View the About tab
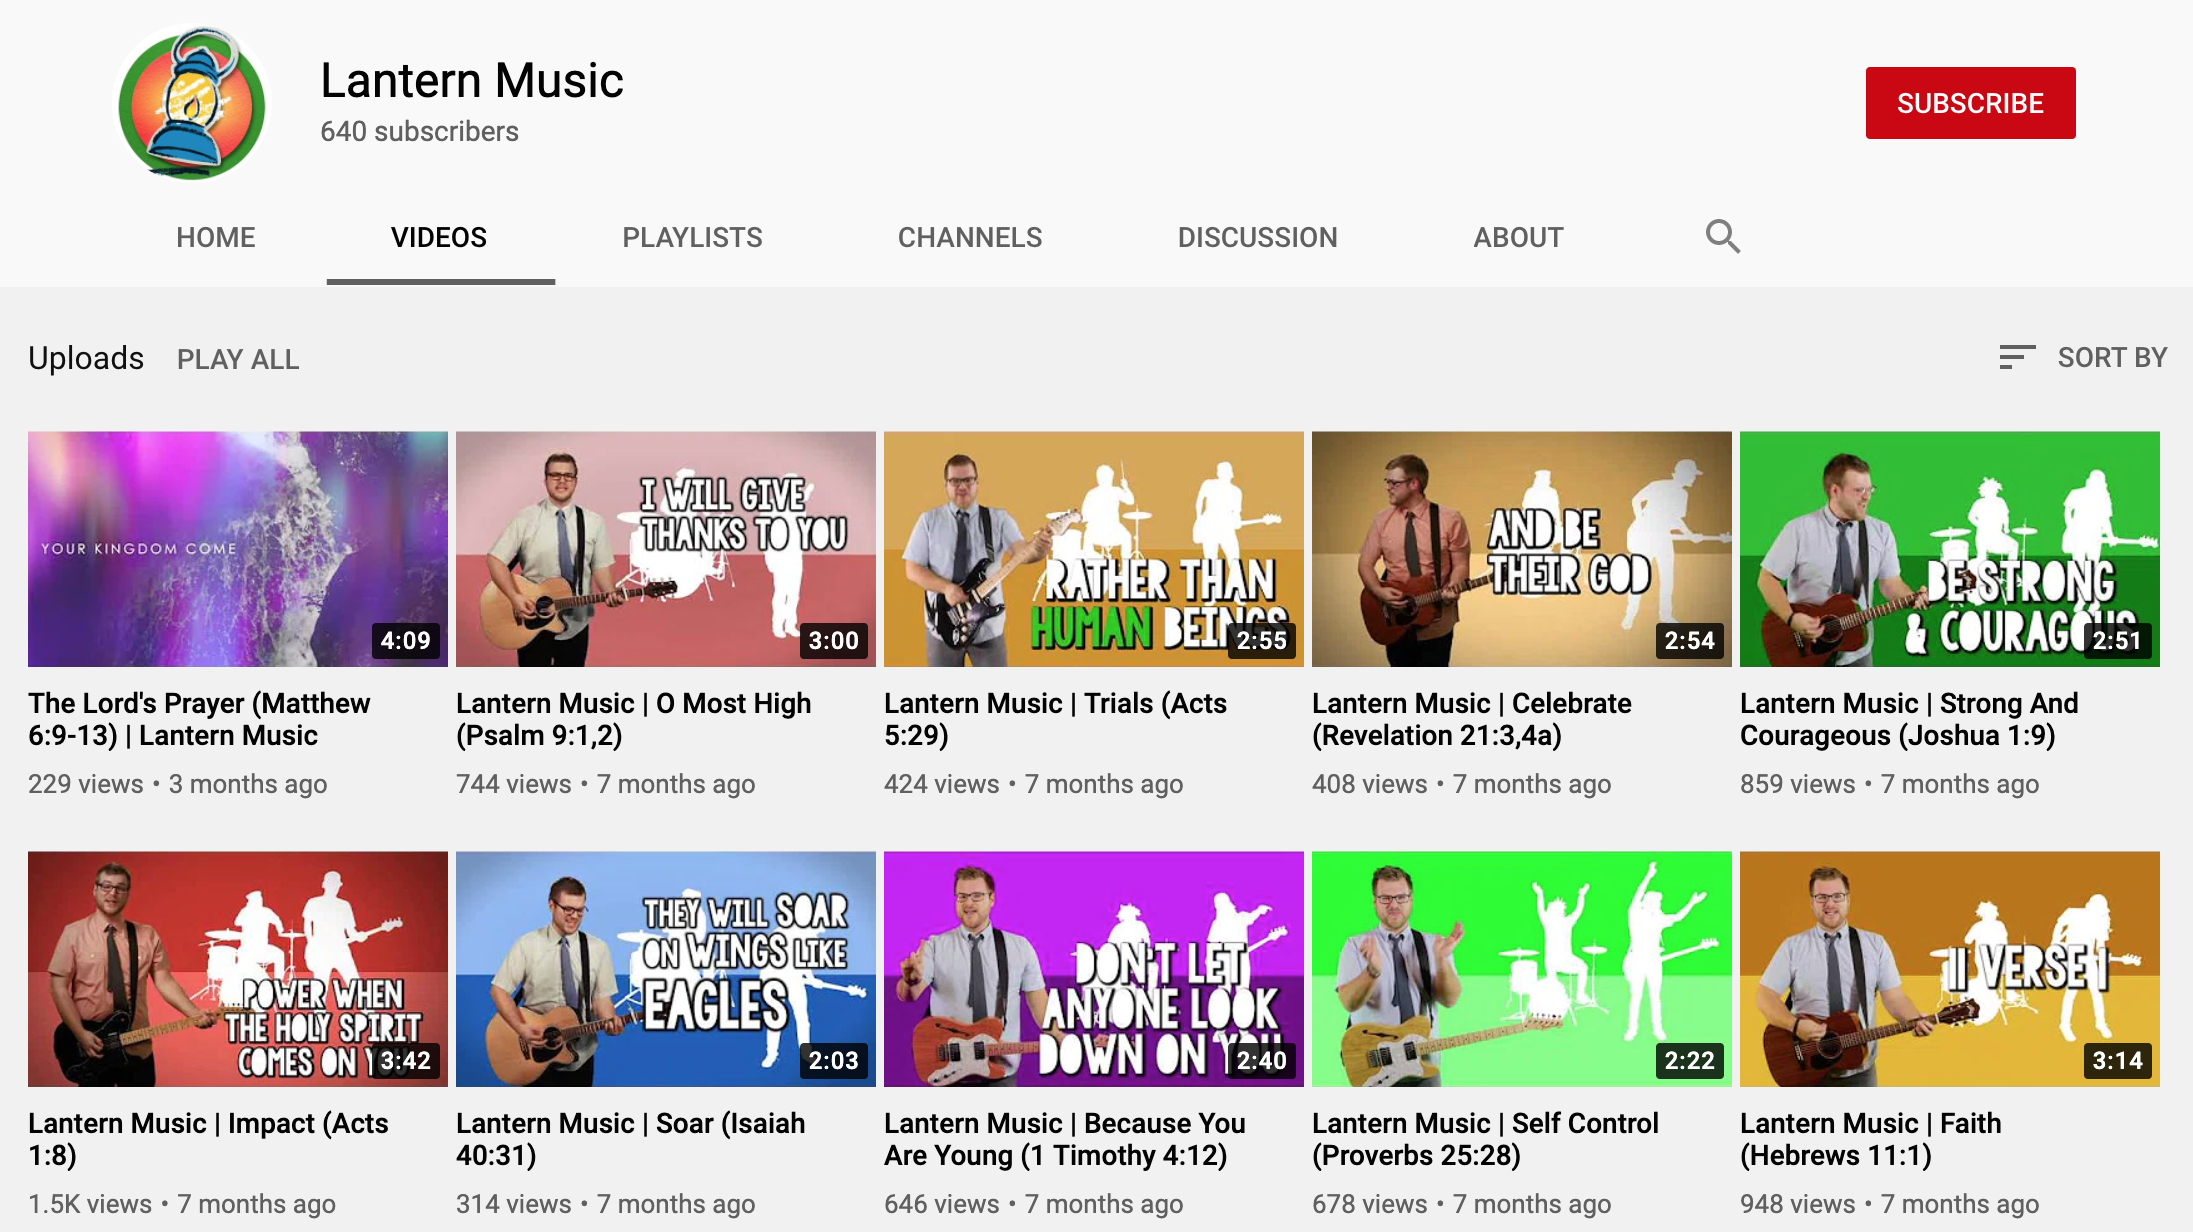The width and height of the screenshot is (2193, 1232). [x=1518, y=237]
